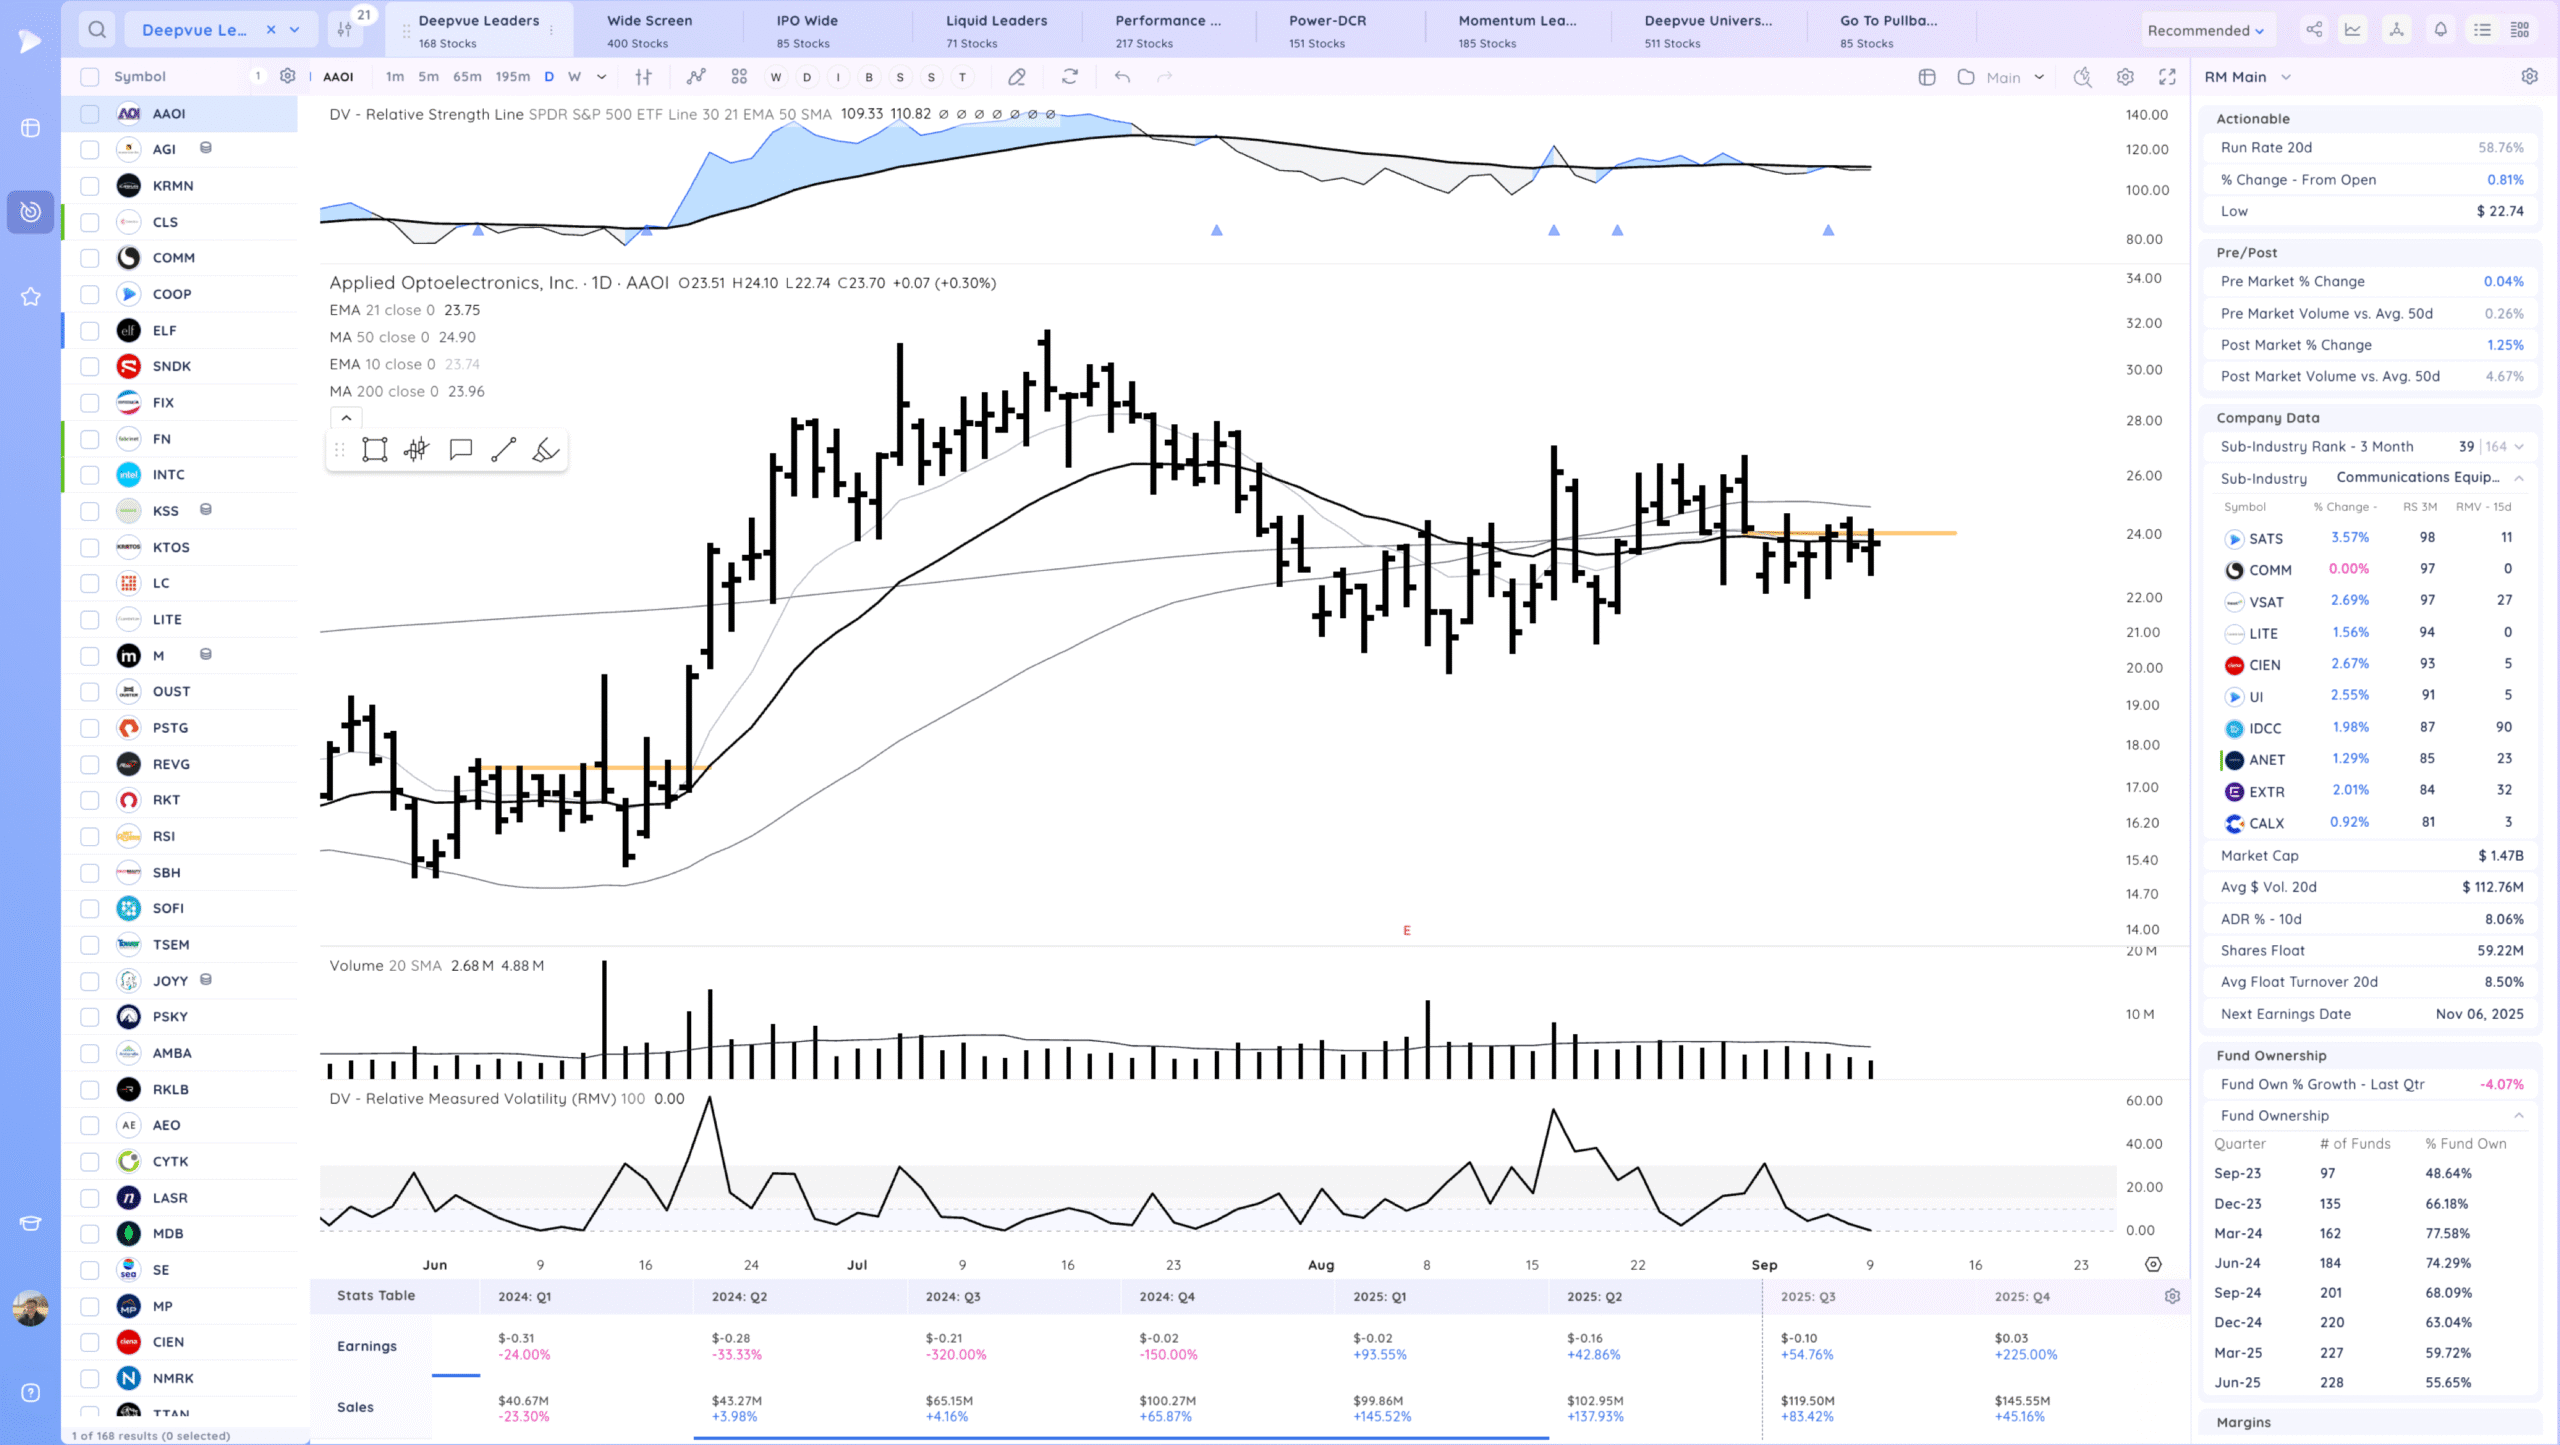Collapse the Sub-Industry section chevron
This screenshot has height=1445, width=2560.
tap(2519, 478)
